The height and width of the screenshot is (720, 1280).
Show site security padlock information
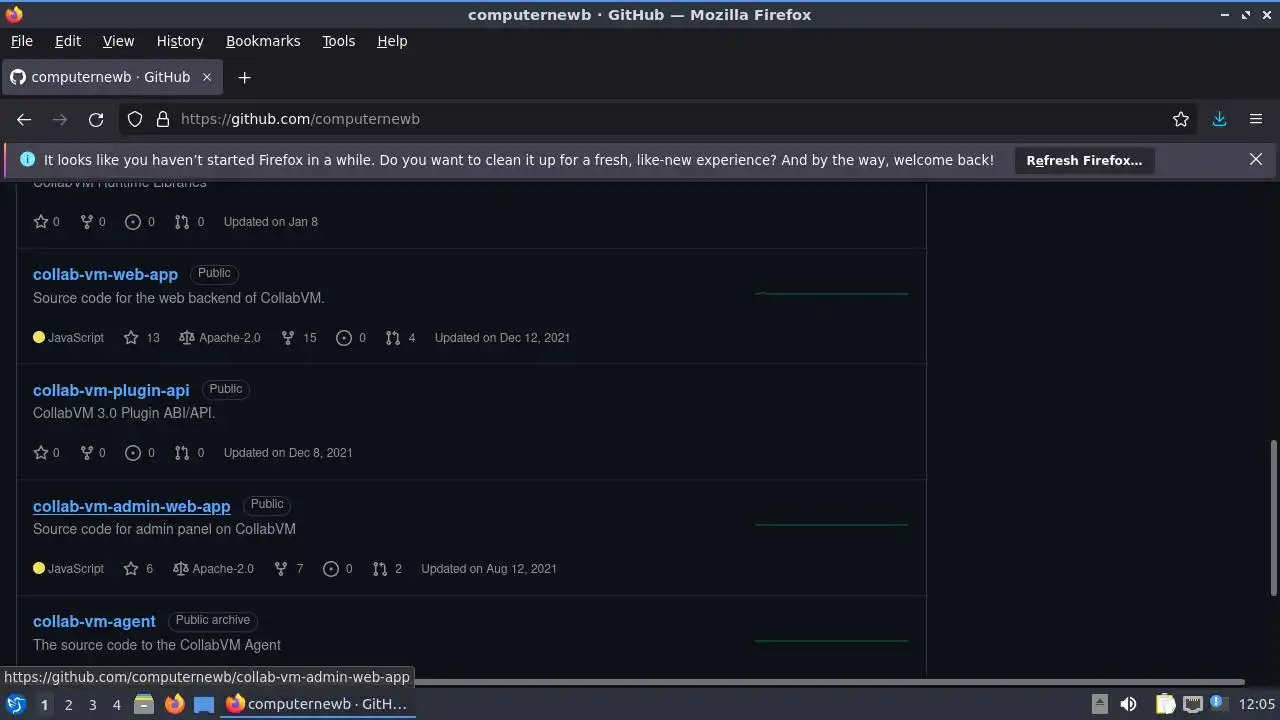pos(163,119)
